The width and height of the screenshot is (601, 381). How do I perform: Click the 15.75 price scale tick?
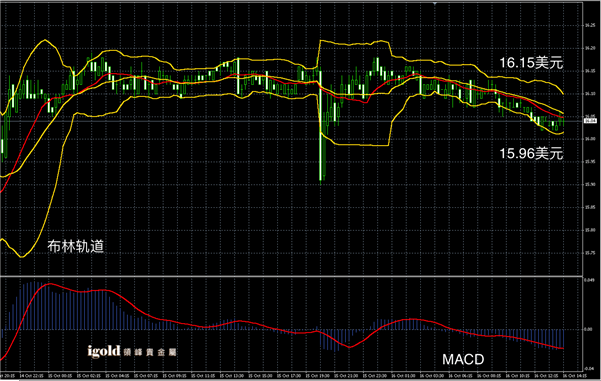pyautogui.click(x=590, y=253)
